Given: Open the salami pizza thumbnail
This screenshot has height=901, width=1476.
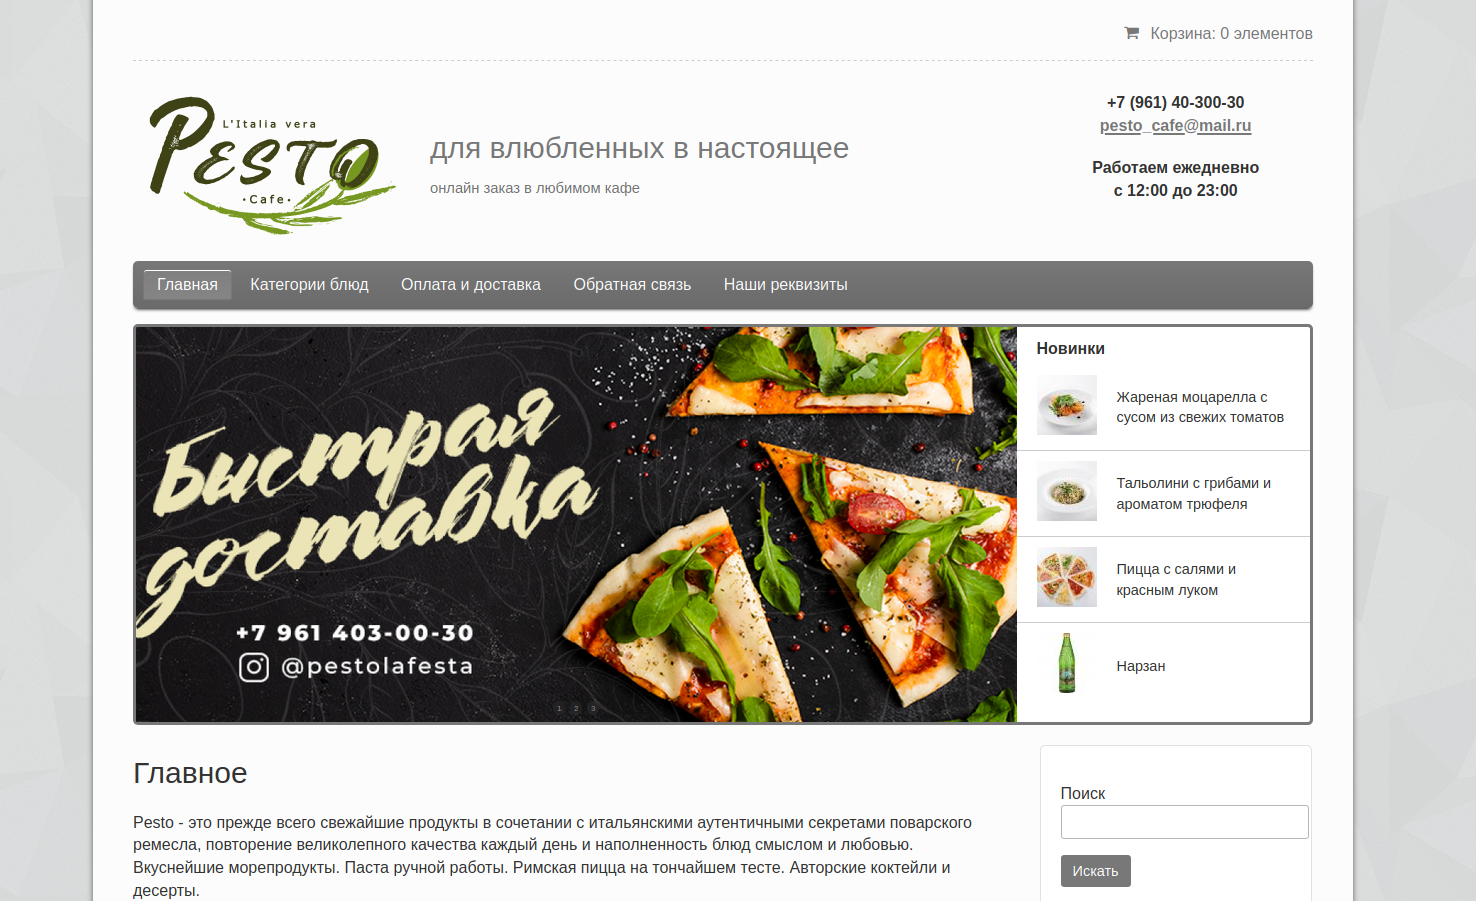Looking at the screenshot, I should tap(1066, 577).
